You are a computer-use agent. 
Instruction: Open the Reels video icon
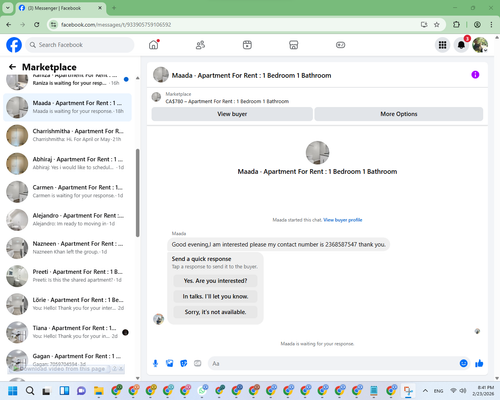(247, 45)
